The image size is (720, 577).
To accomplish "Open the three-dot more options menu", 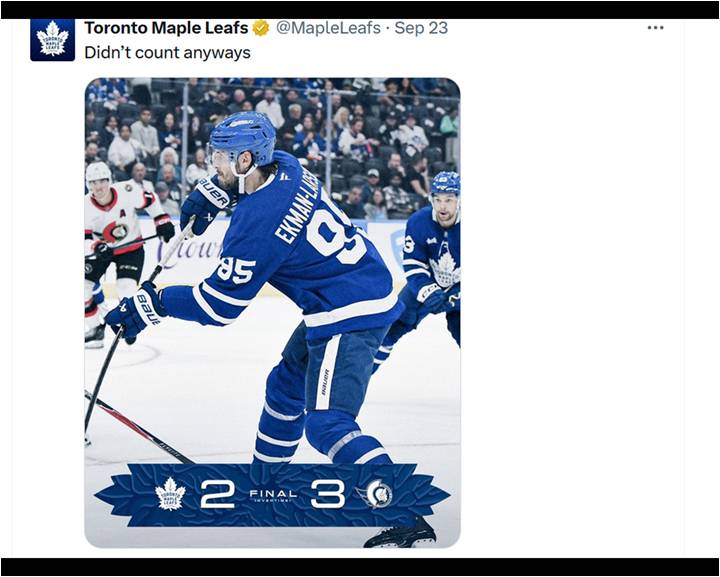I will tap(655, 28).
